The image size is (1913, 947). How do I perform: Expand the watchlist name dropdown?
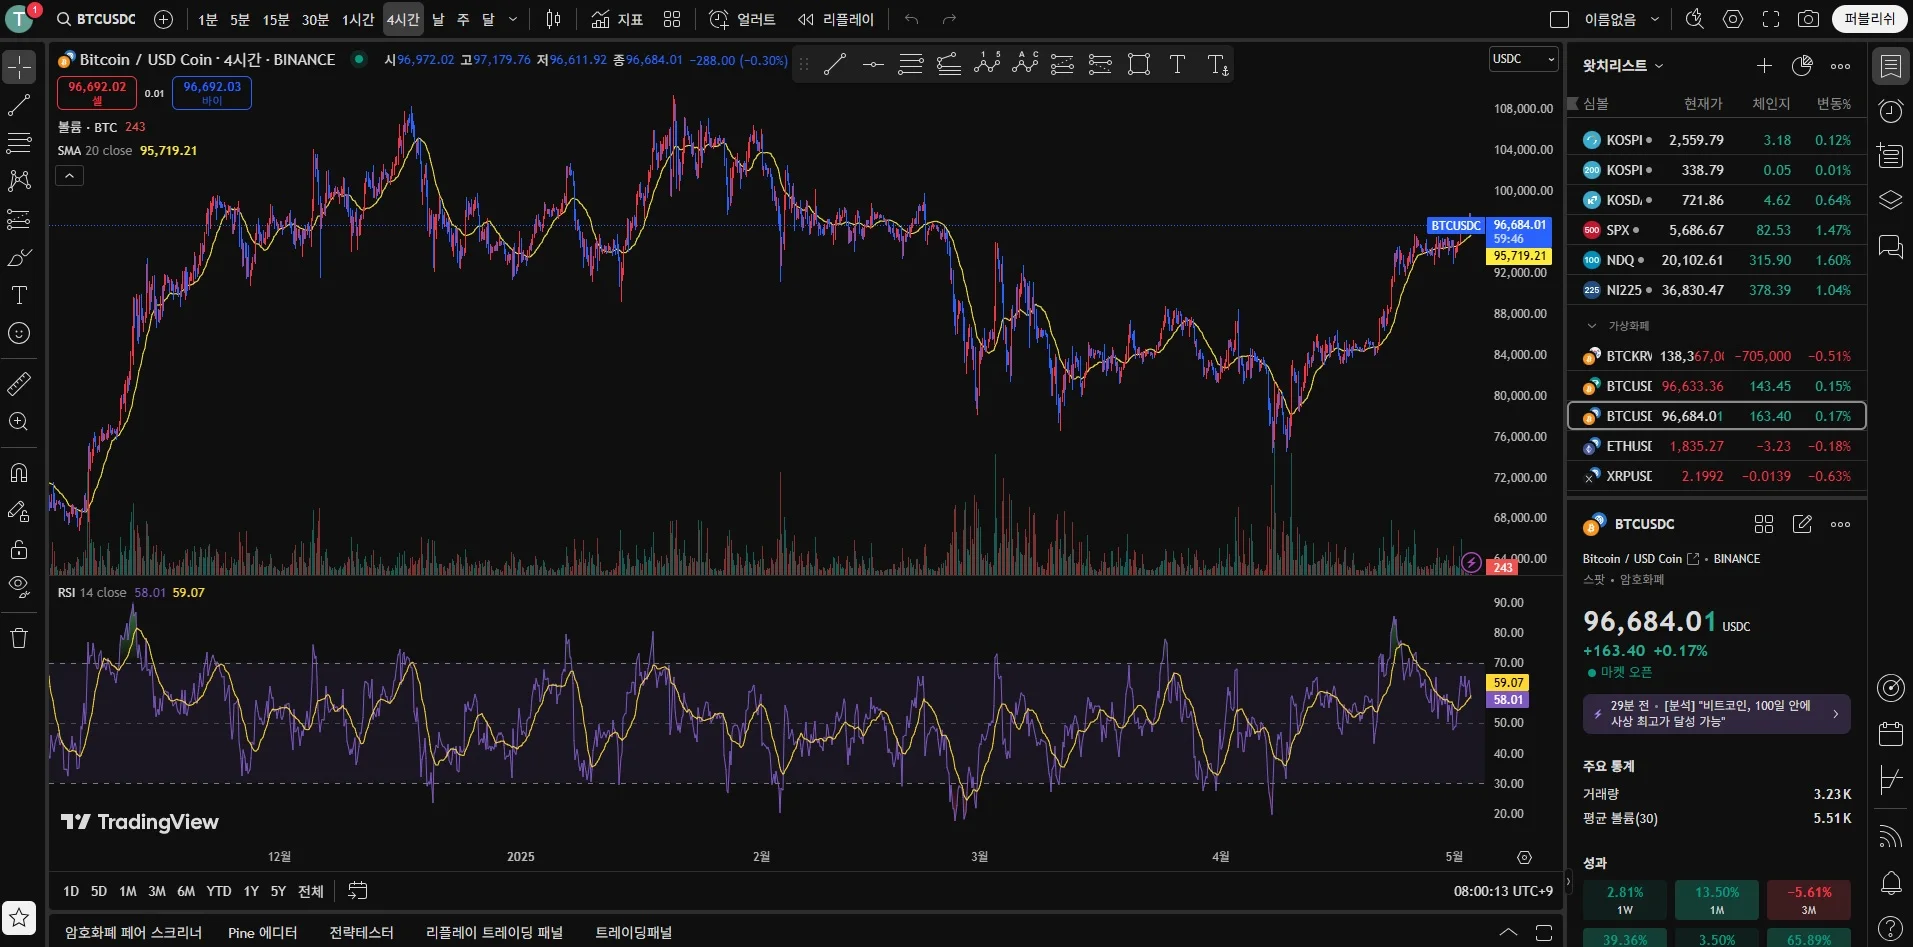click(1622, 66)
